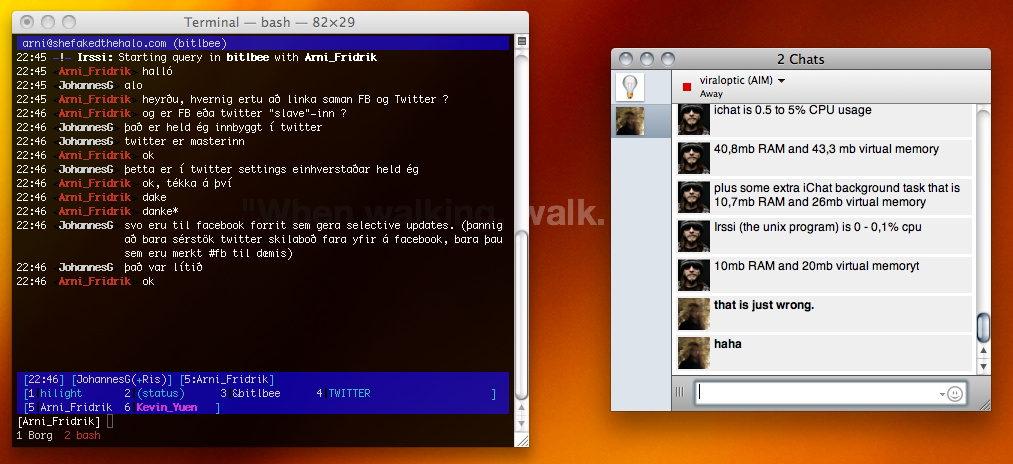
Task: Click the 'danke*' message line
Action: click(160, 211)
